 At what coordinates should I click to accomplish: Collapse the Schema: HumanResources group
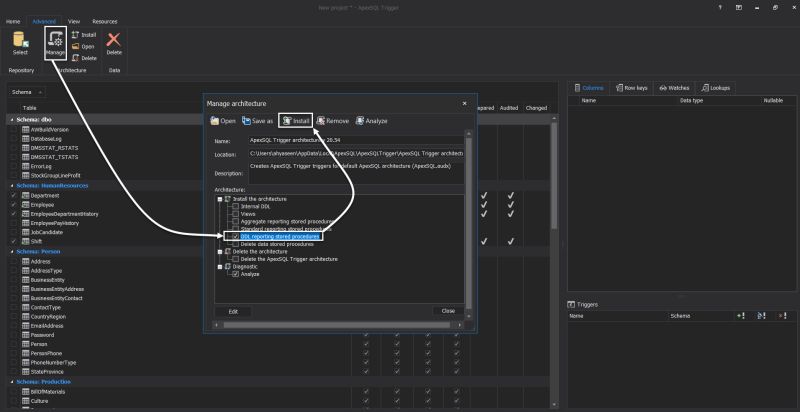pos(12,186)
